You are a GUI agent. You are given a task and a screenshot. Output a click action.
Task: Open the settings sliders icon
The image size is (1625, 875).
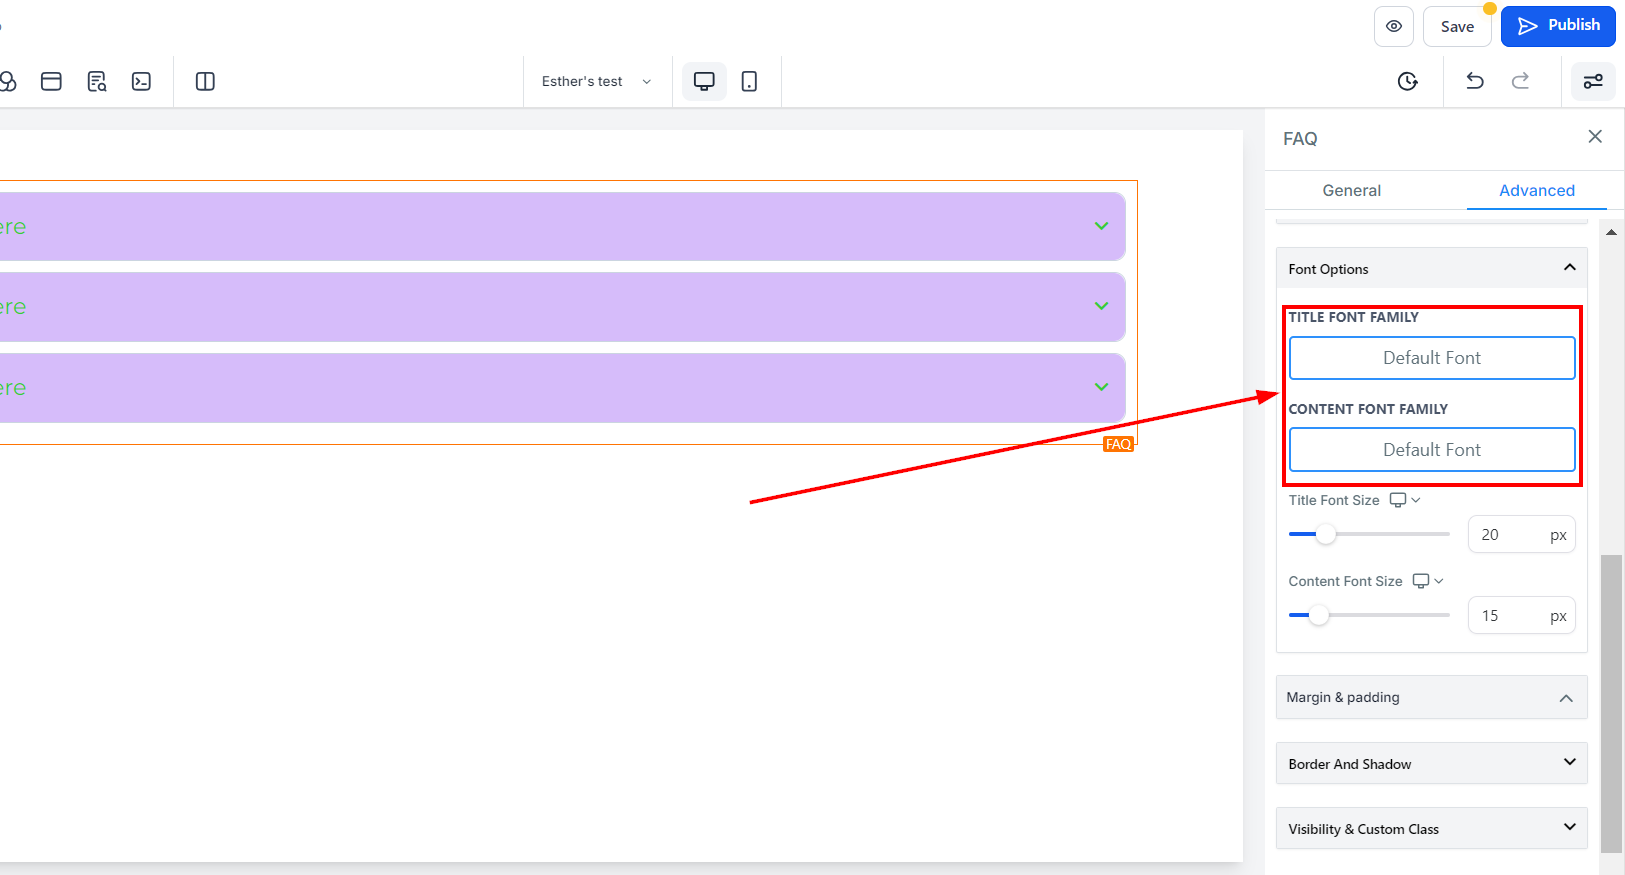[1593, 81]
